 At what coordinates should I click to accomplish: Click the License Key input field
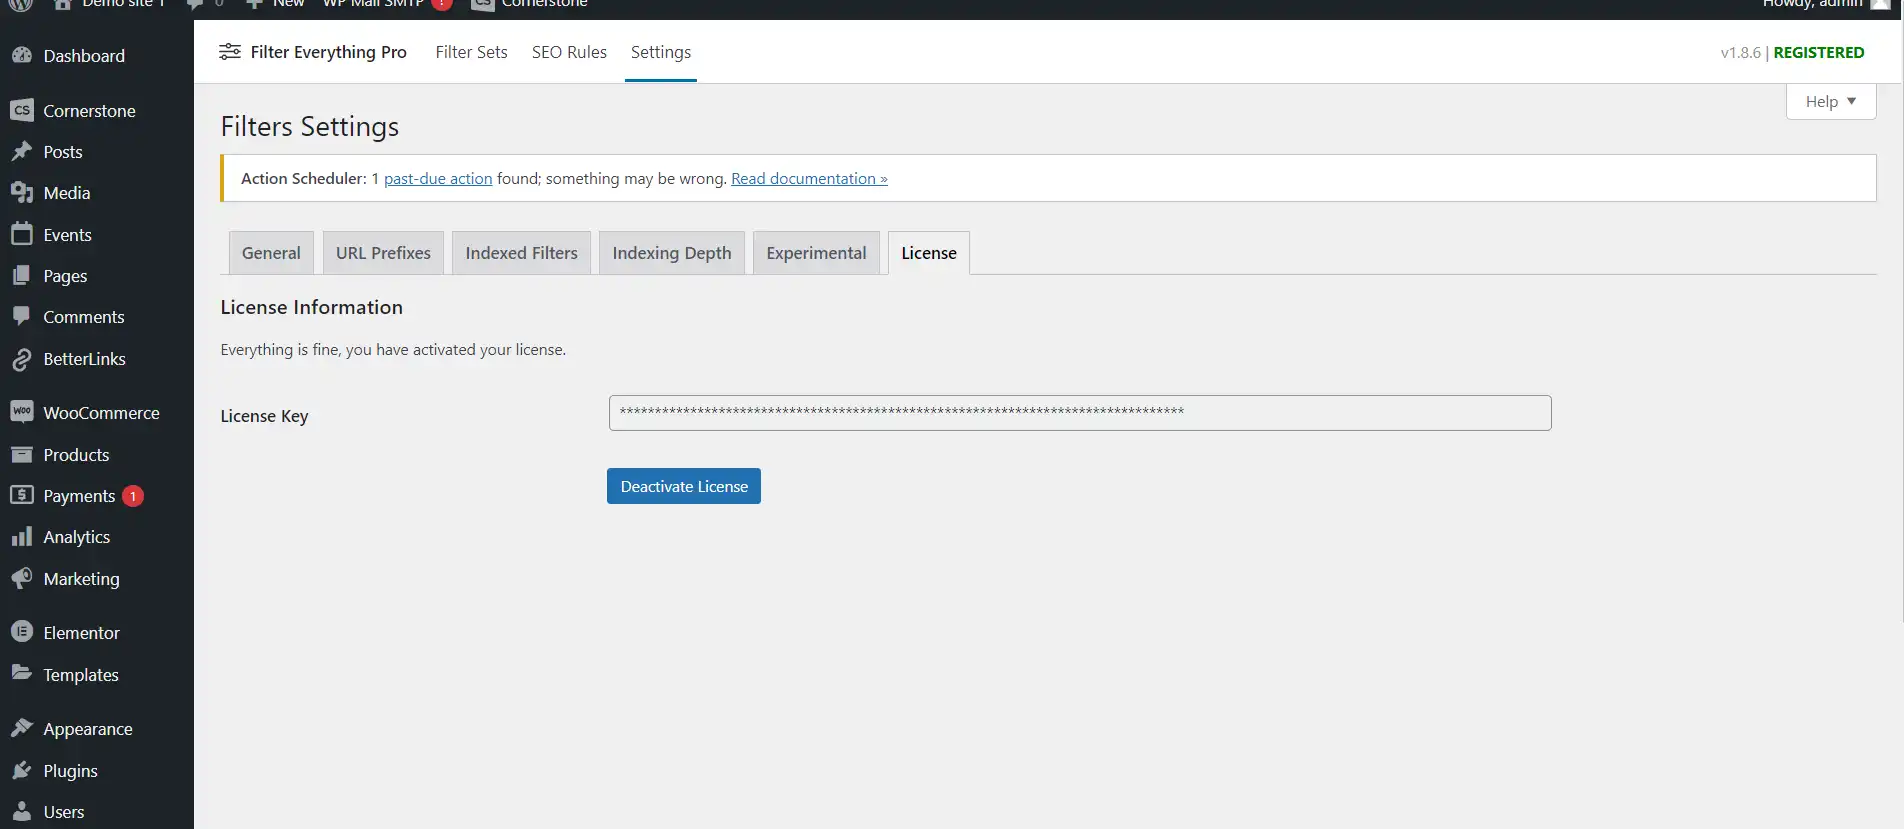coord(1080,413)
